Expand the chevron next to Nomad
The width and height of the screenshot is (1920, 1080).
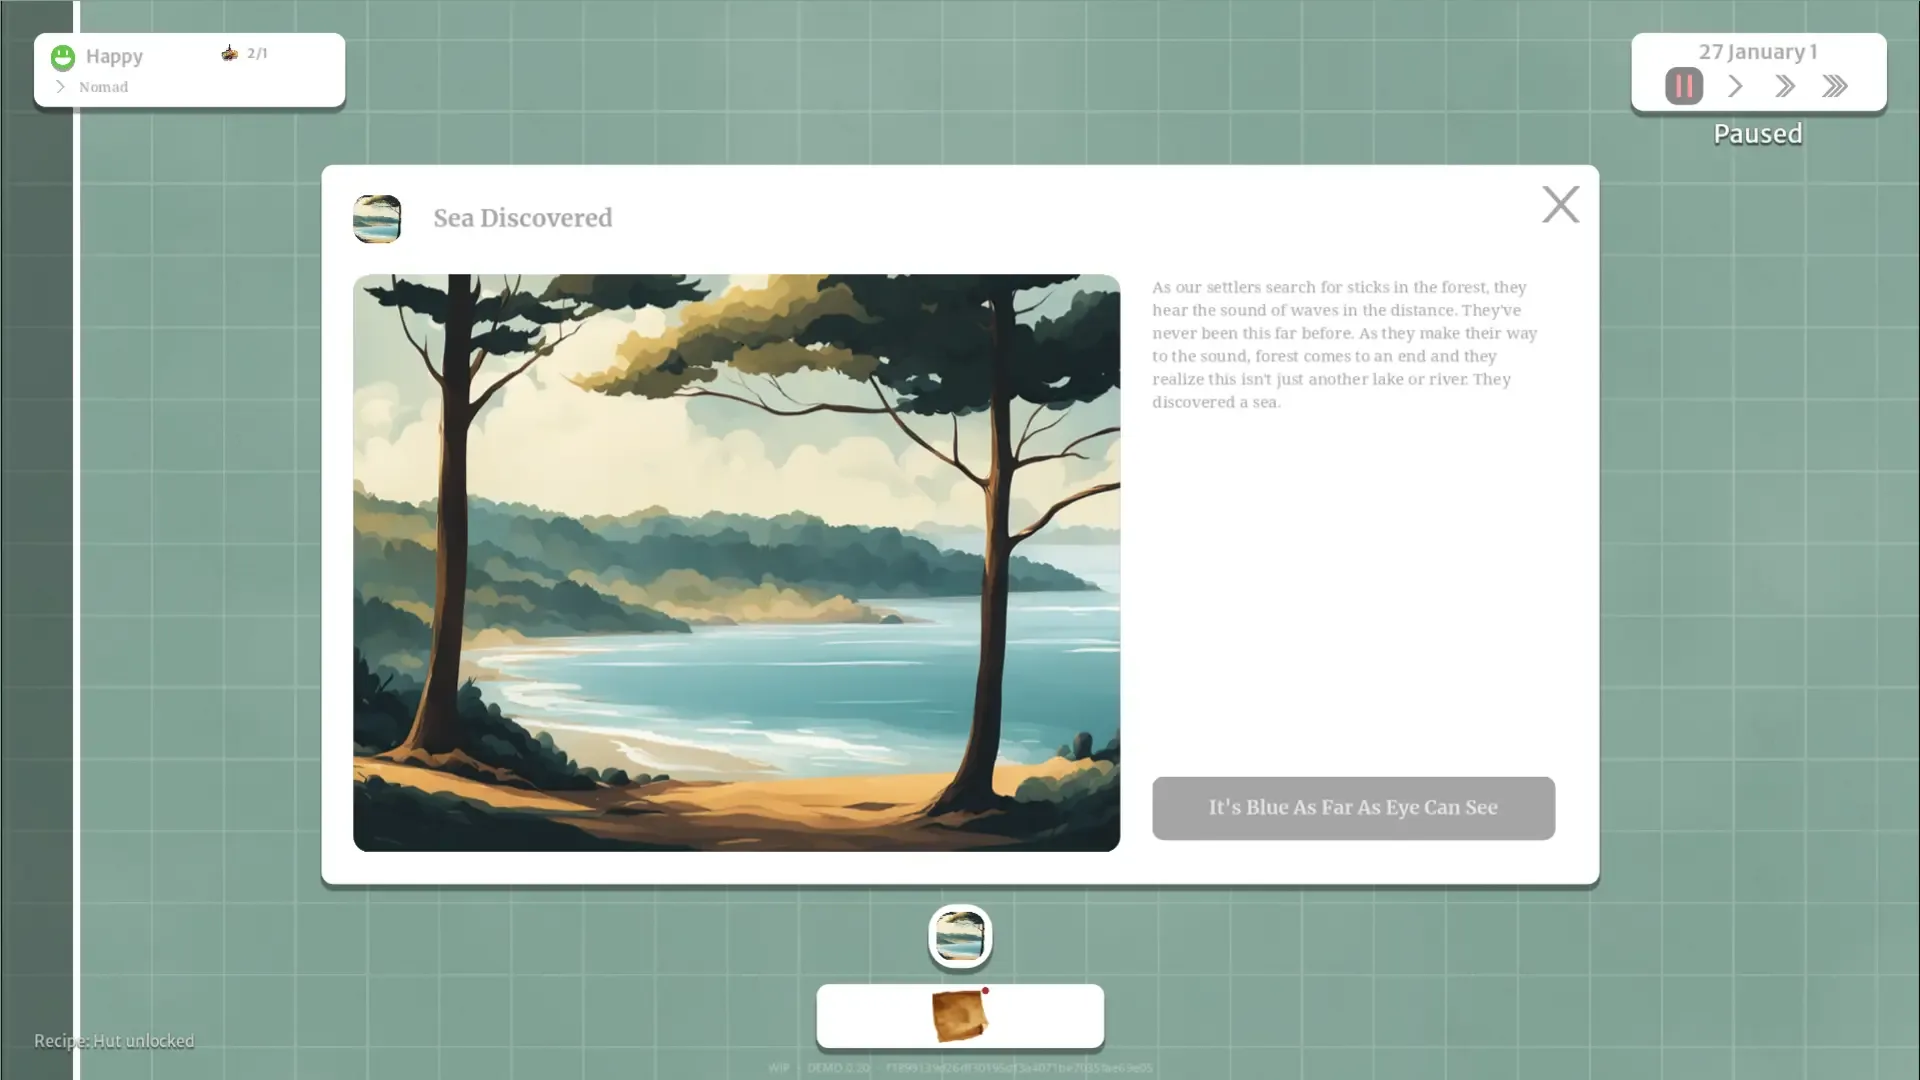coord(60,87)
